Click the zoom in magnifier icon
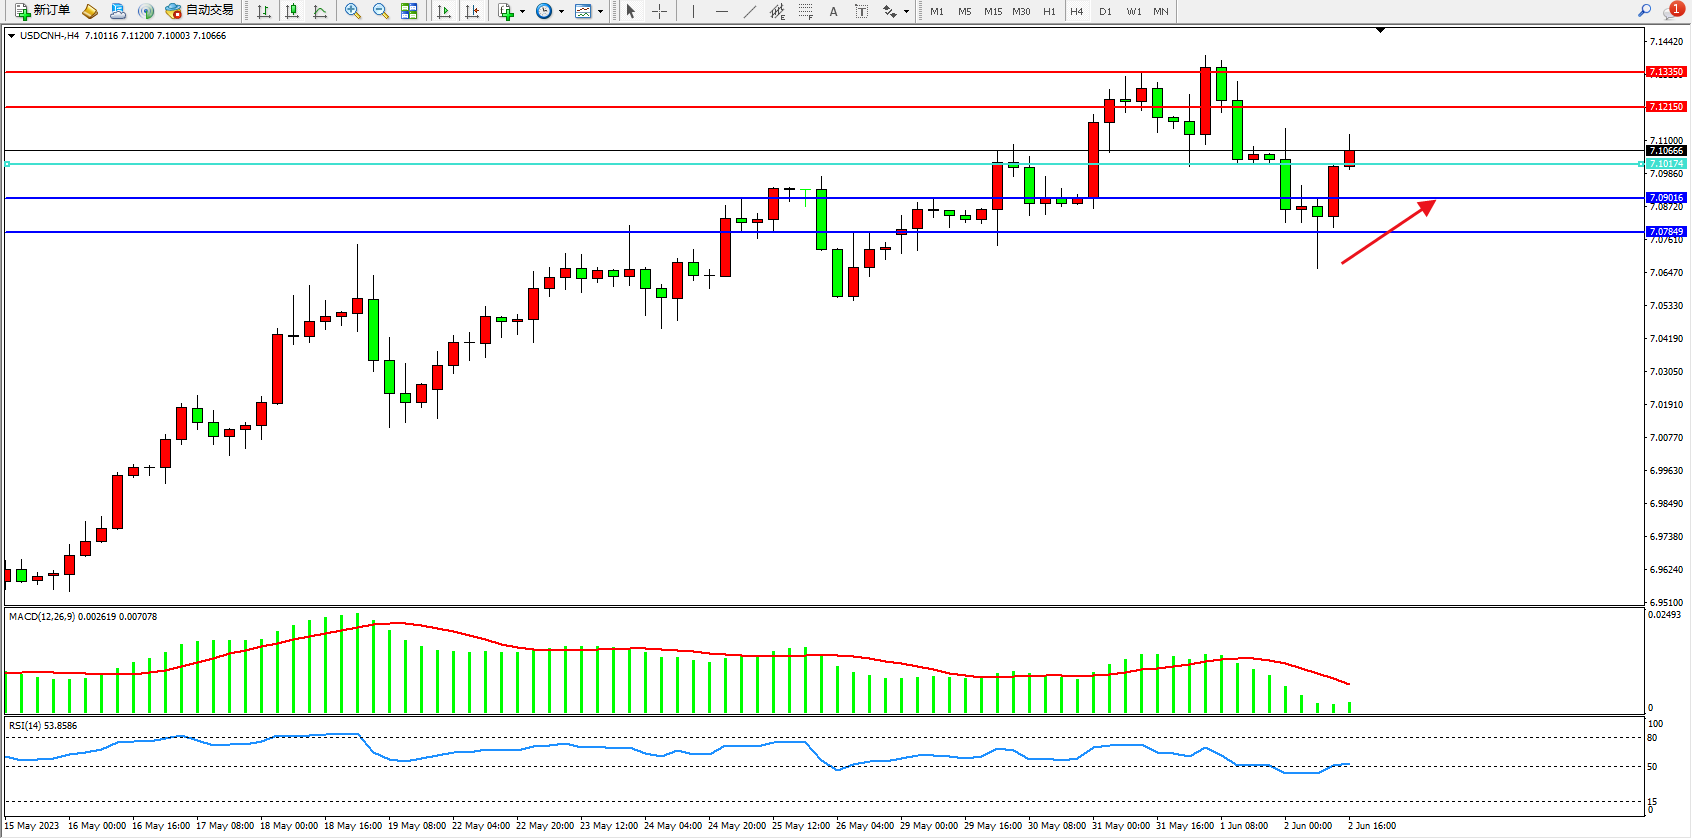 point(352,11)
